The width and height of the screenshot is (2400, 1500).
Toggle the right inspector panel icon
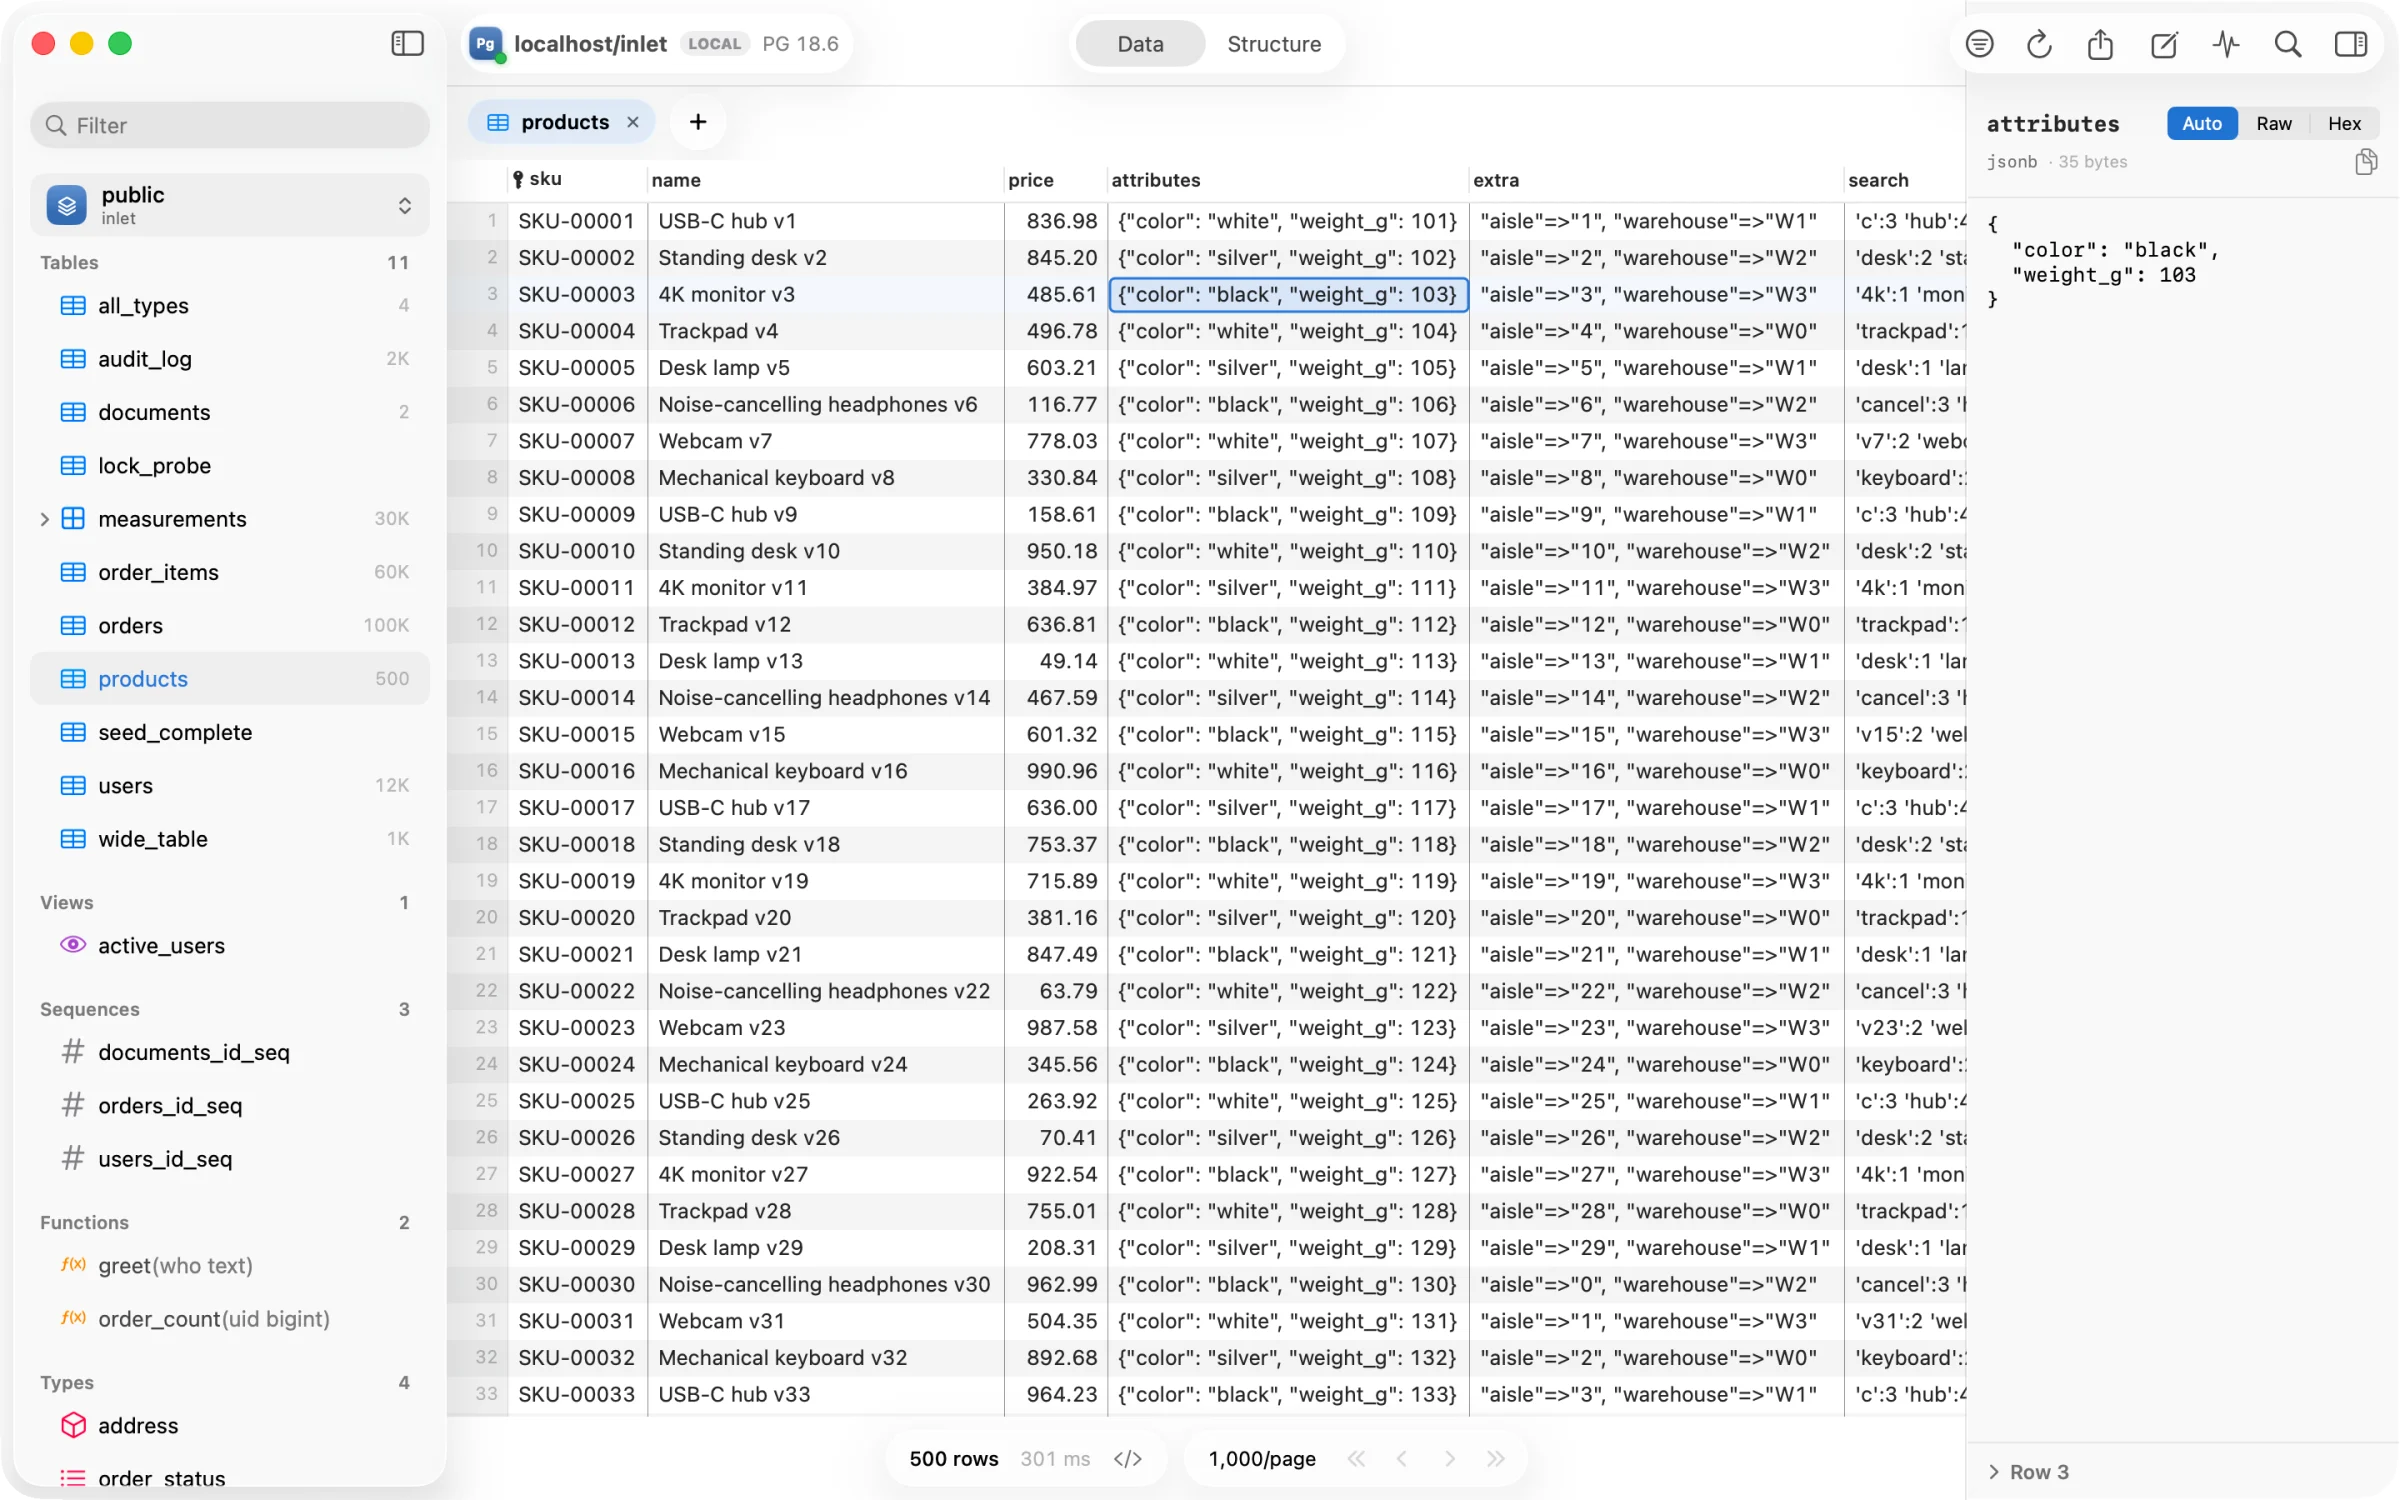click(x=2351, y=44)
